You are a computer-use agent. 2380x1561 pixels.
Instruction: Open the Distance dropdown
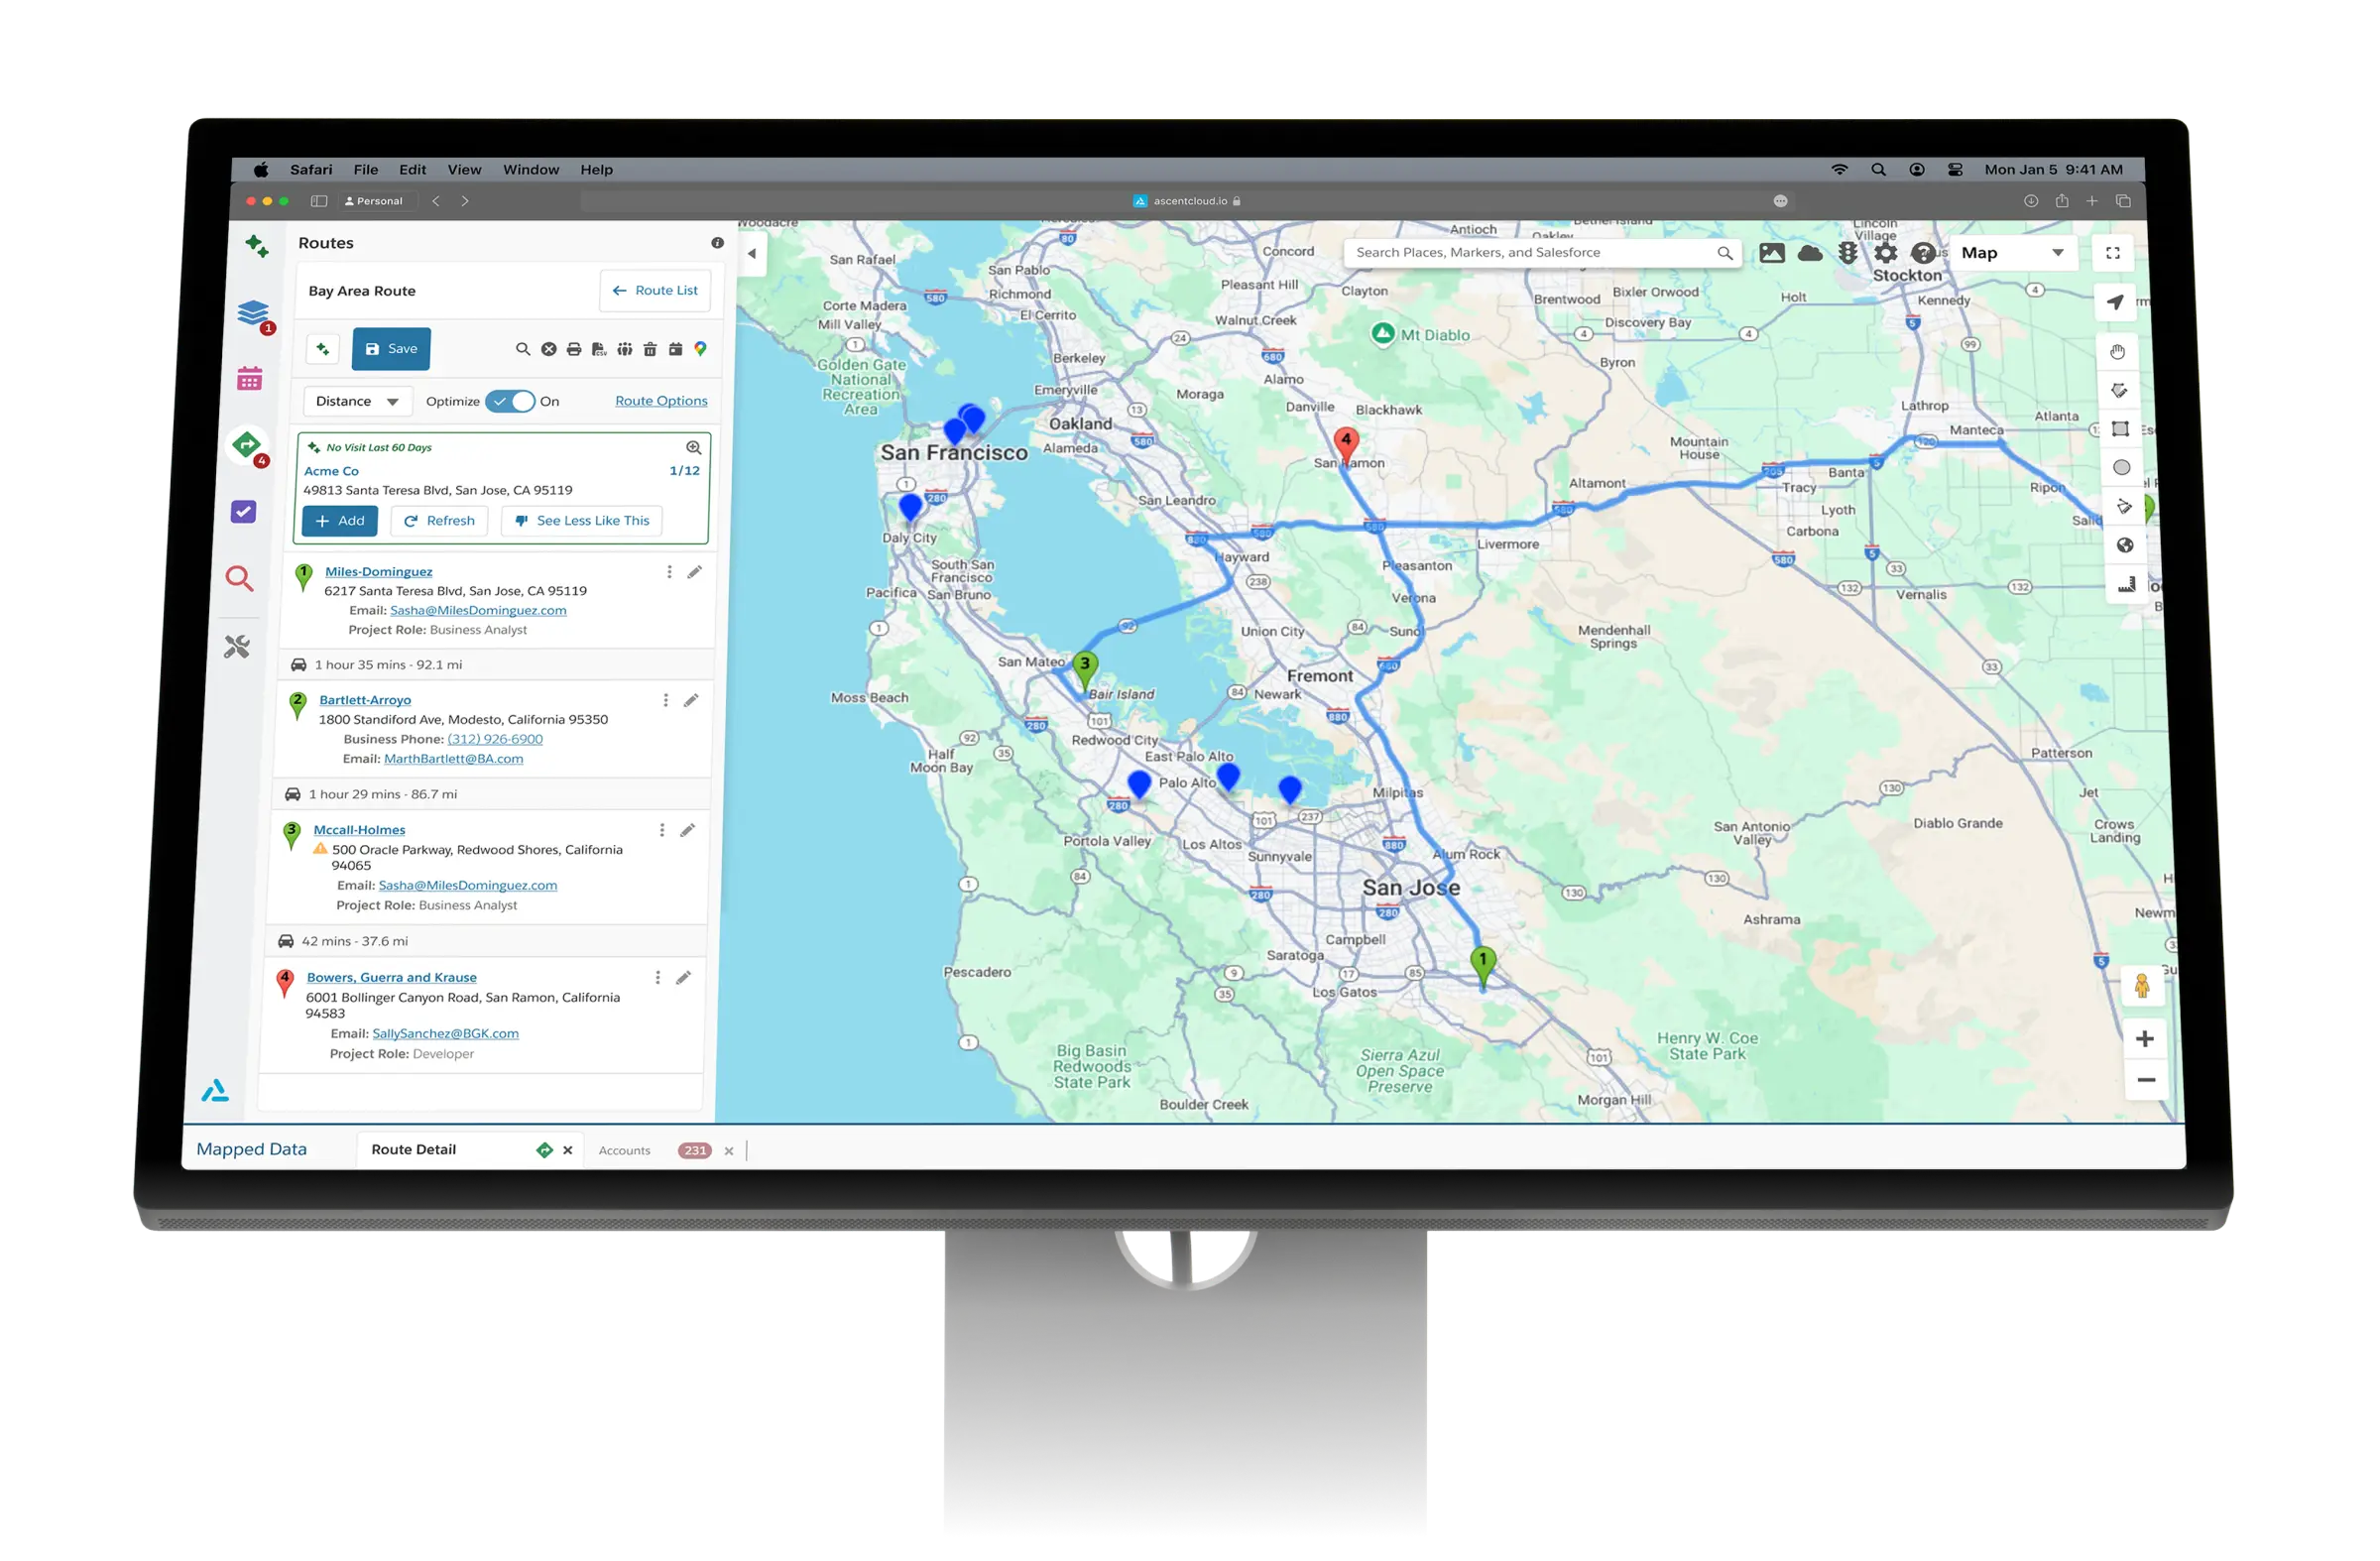click(x=357, y=401)
